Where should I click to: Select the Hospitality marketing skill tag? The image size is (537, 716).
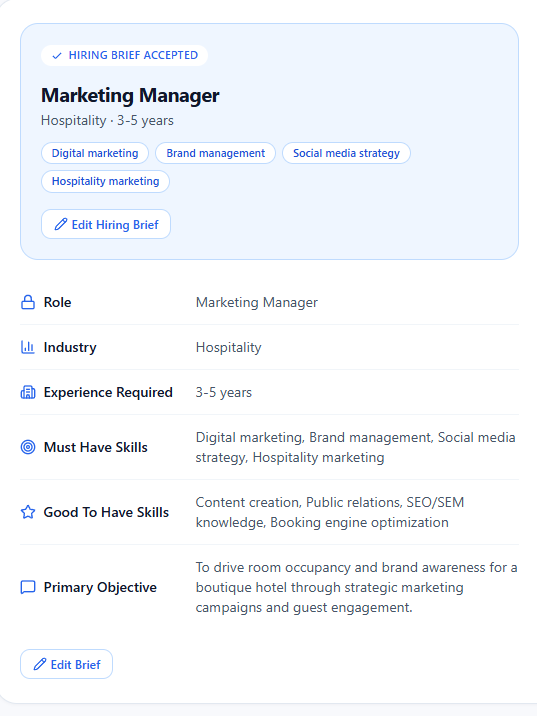tap(105, 181)
